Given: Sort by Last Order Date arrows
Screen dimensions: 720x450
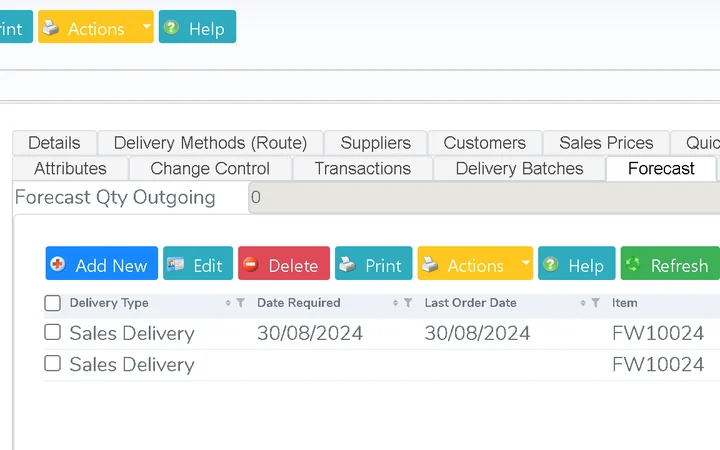Looking at the screenshot, I should click(583, 303).
